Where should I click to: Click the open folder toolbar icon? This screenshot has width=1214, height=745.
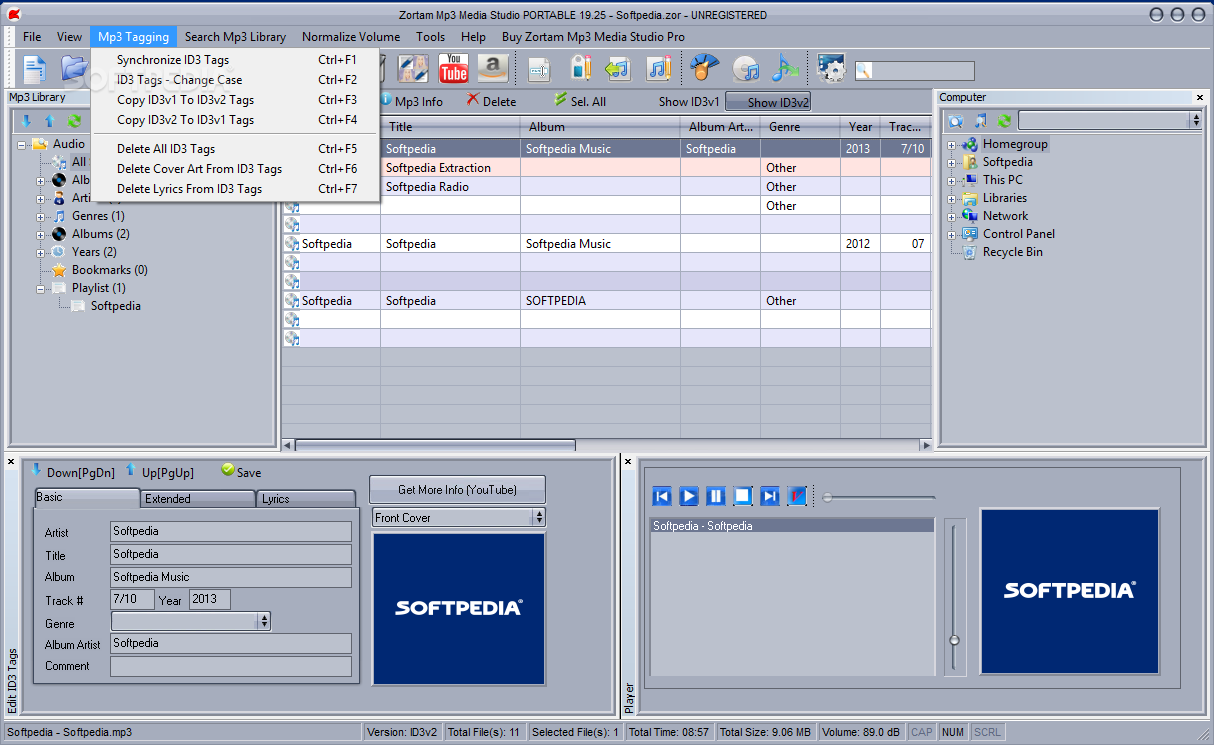click(74, 68)
